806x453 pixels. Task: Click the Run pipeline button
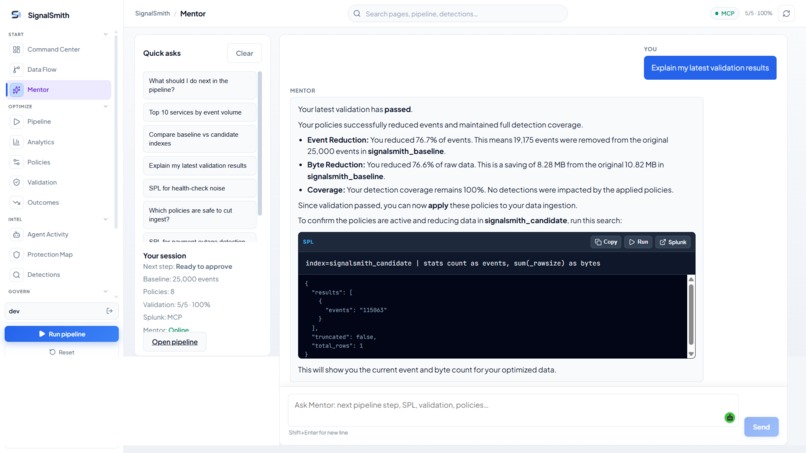tap(62, 334)
